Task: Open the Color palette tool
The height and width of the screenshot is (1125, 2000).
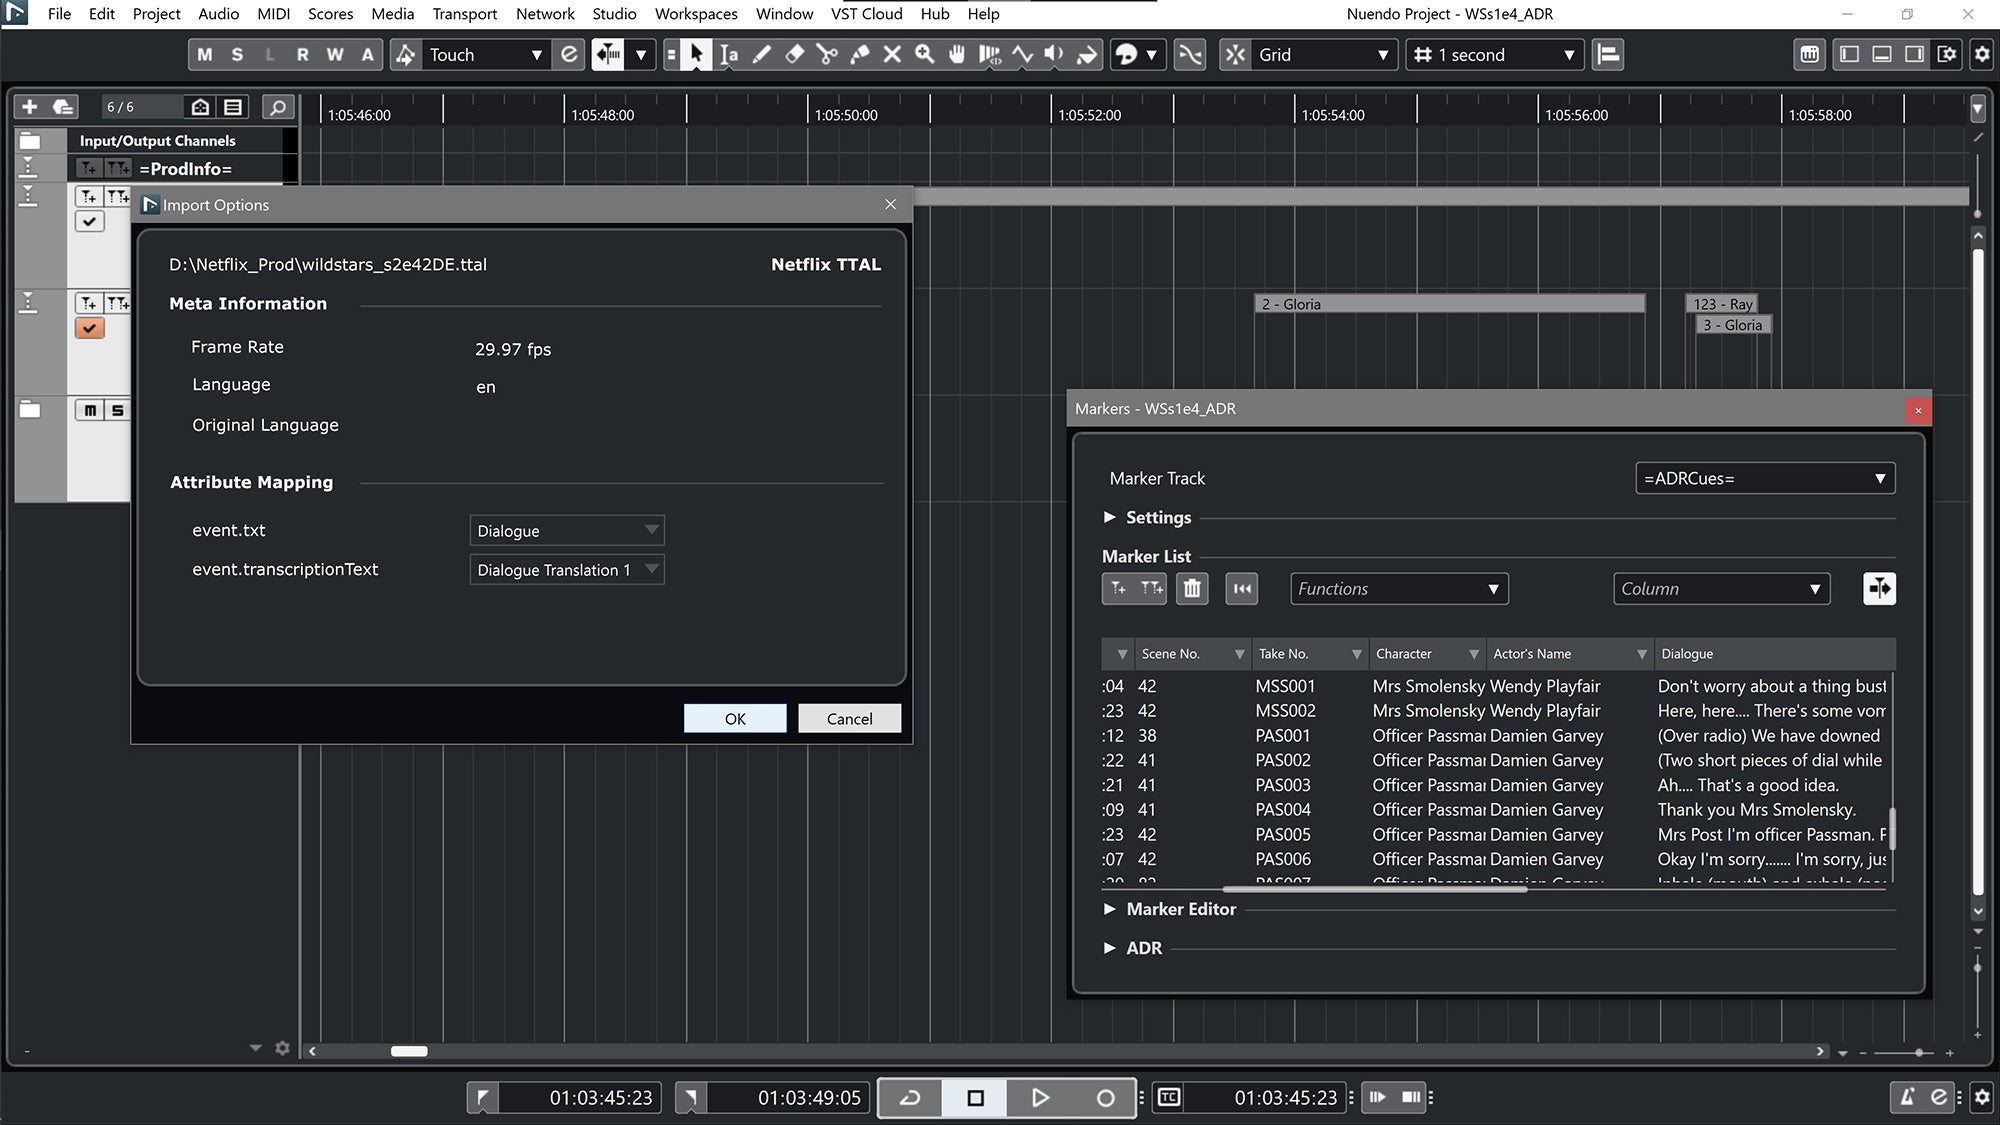Action: tap(1127, 55)
